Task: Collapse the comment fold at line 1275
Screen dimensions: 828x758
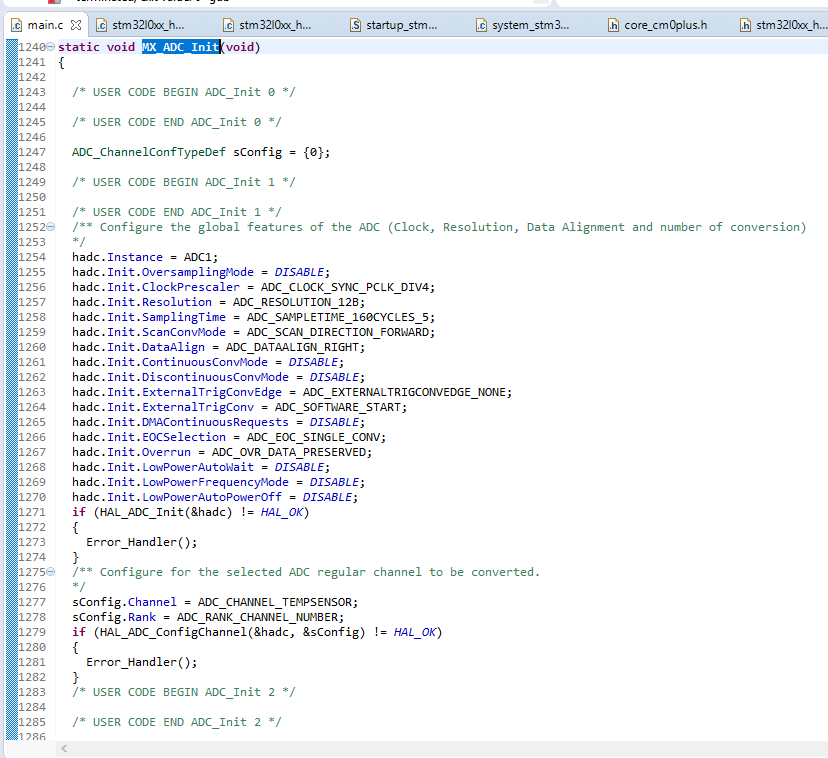Action: (51, 572)
